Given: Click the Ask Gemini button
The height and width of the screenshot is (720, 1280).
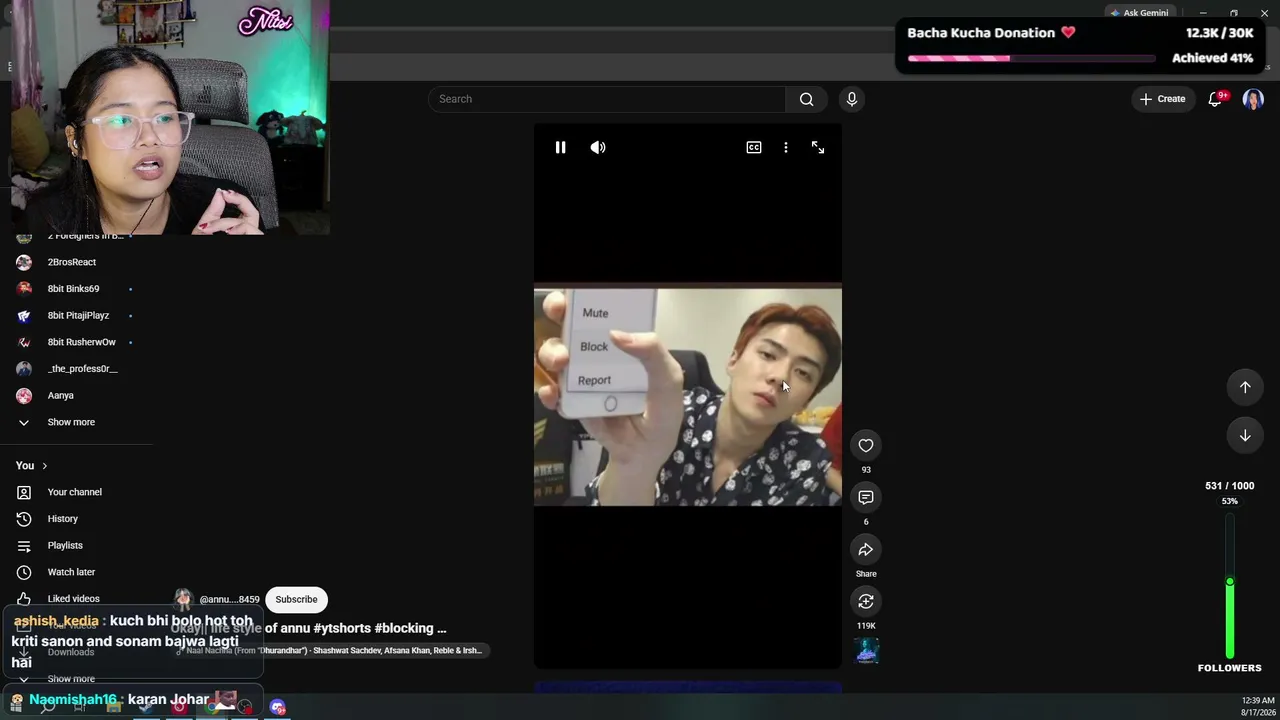Looking at the screenshot, I should 1139,13.
